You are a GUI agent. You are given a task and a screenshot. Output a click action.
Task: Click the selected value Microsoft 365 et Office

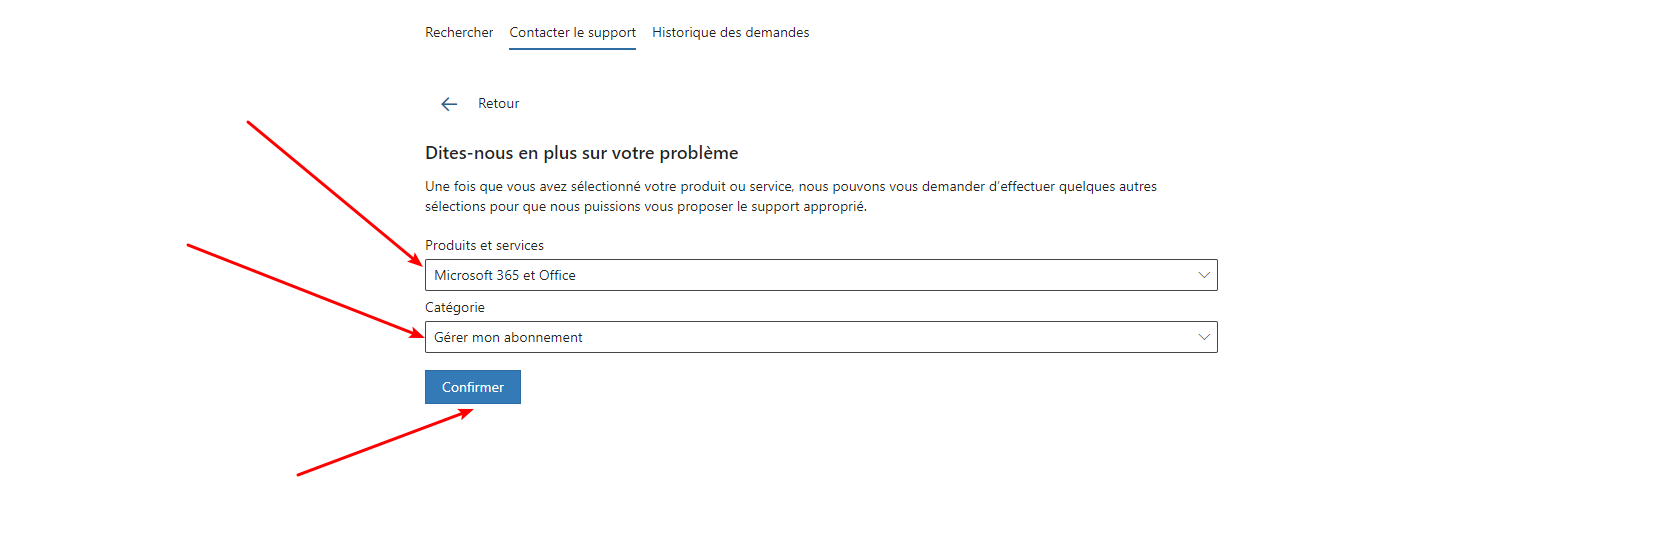[505, 275]
